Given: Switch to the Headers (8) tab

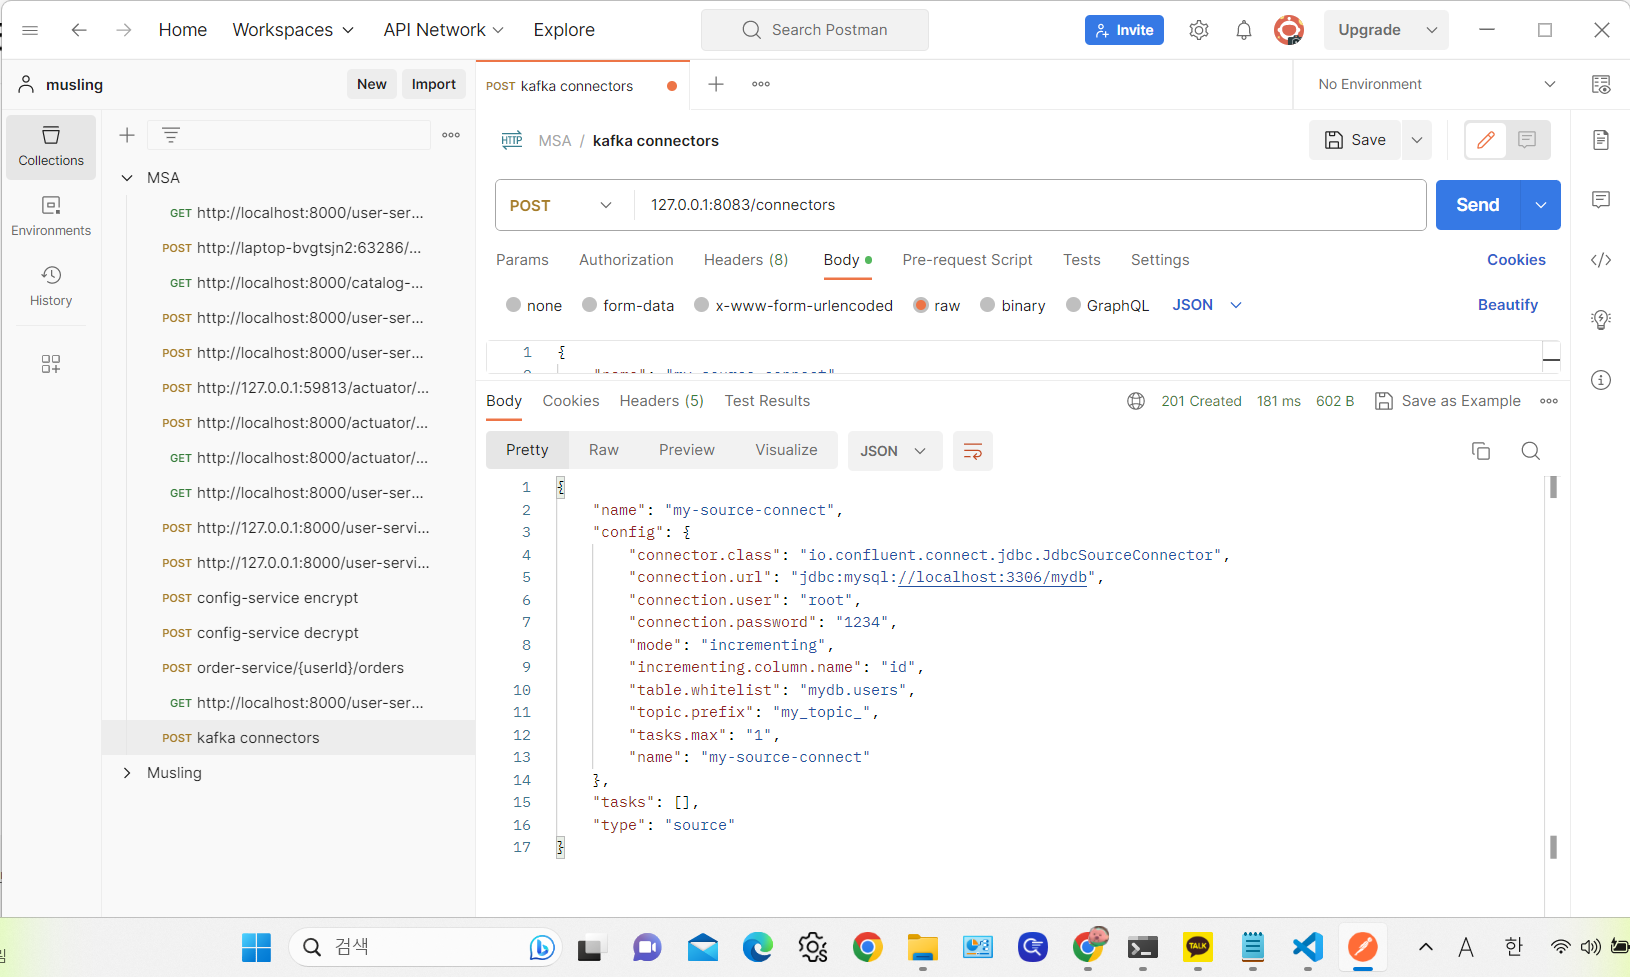Looking at the screenshot, I should (x=746, y=260).
